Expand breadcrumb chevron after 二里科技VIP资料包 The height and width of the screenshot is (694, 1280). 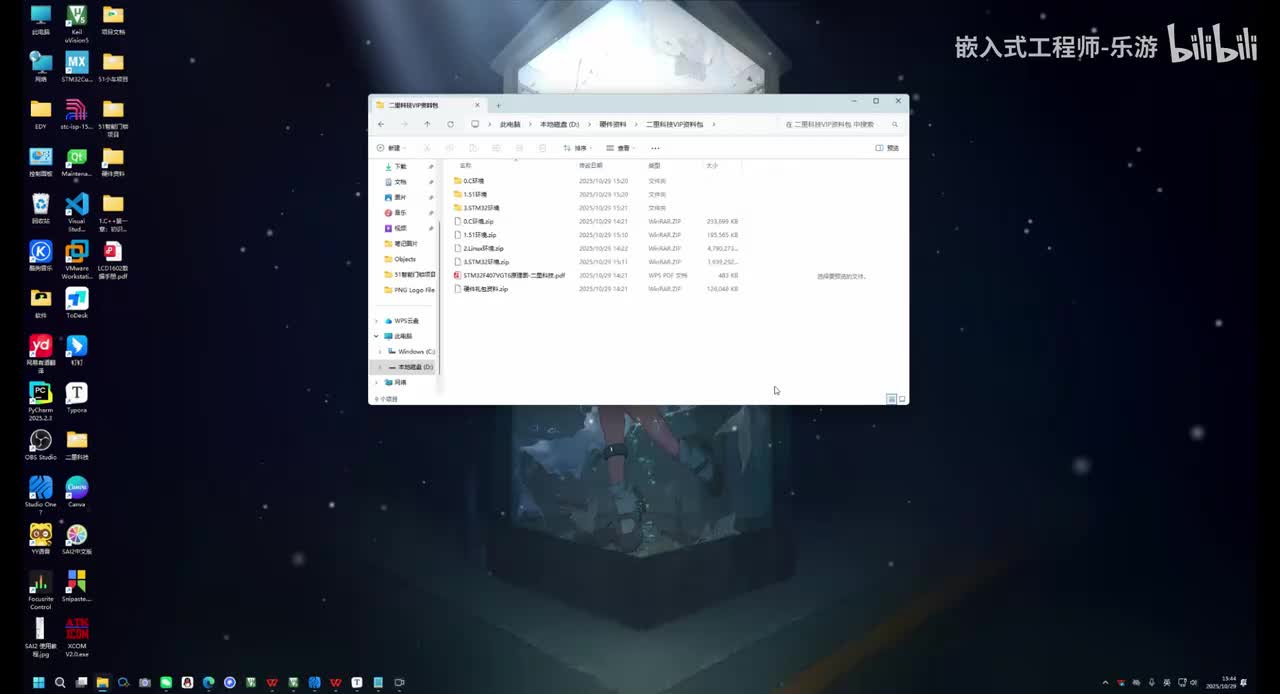pyautogui.click(x=713, y=124)
